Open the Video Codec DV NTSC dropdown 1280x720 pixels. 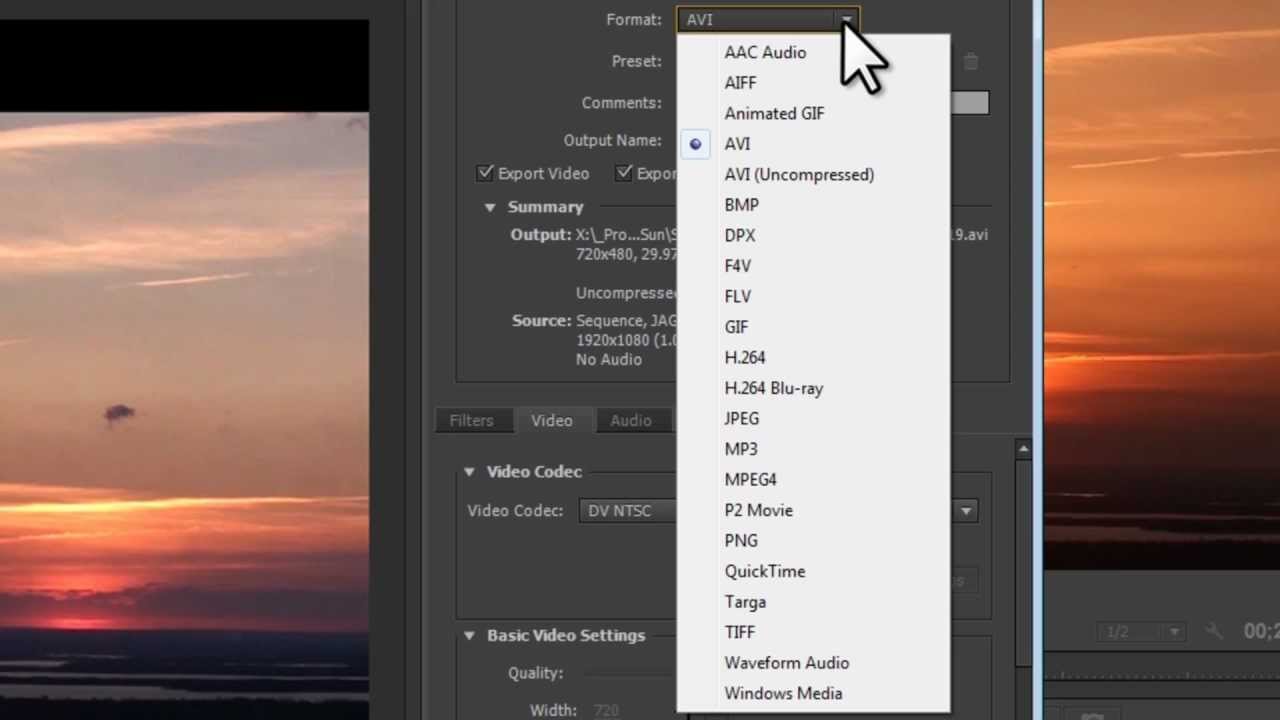pyautogui.click(x=777, y=511)
